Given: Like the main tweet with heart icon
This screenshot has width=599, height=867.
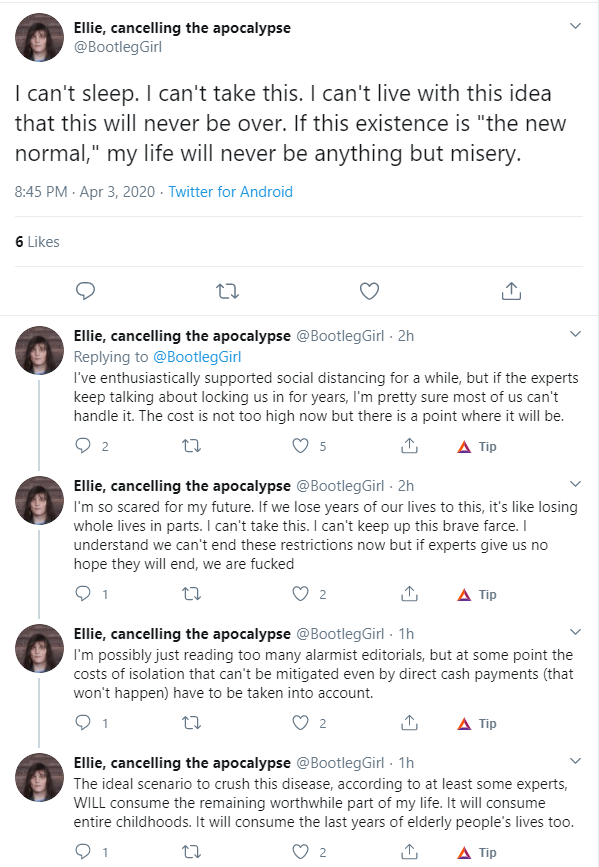Looking at the screenshot, I should tap(369, 291).
